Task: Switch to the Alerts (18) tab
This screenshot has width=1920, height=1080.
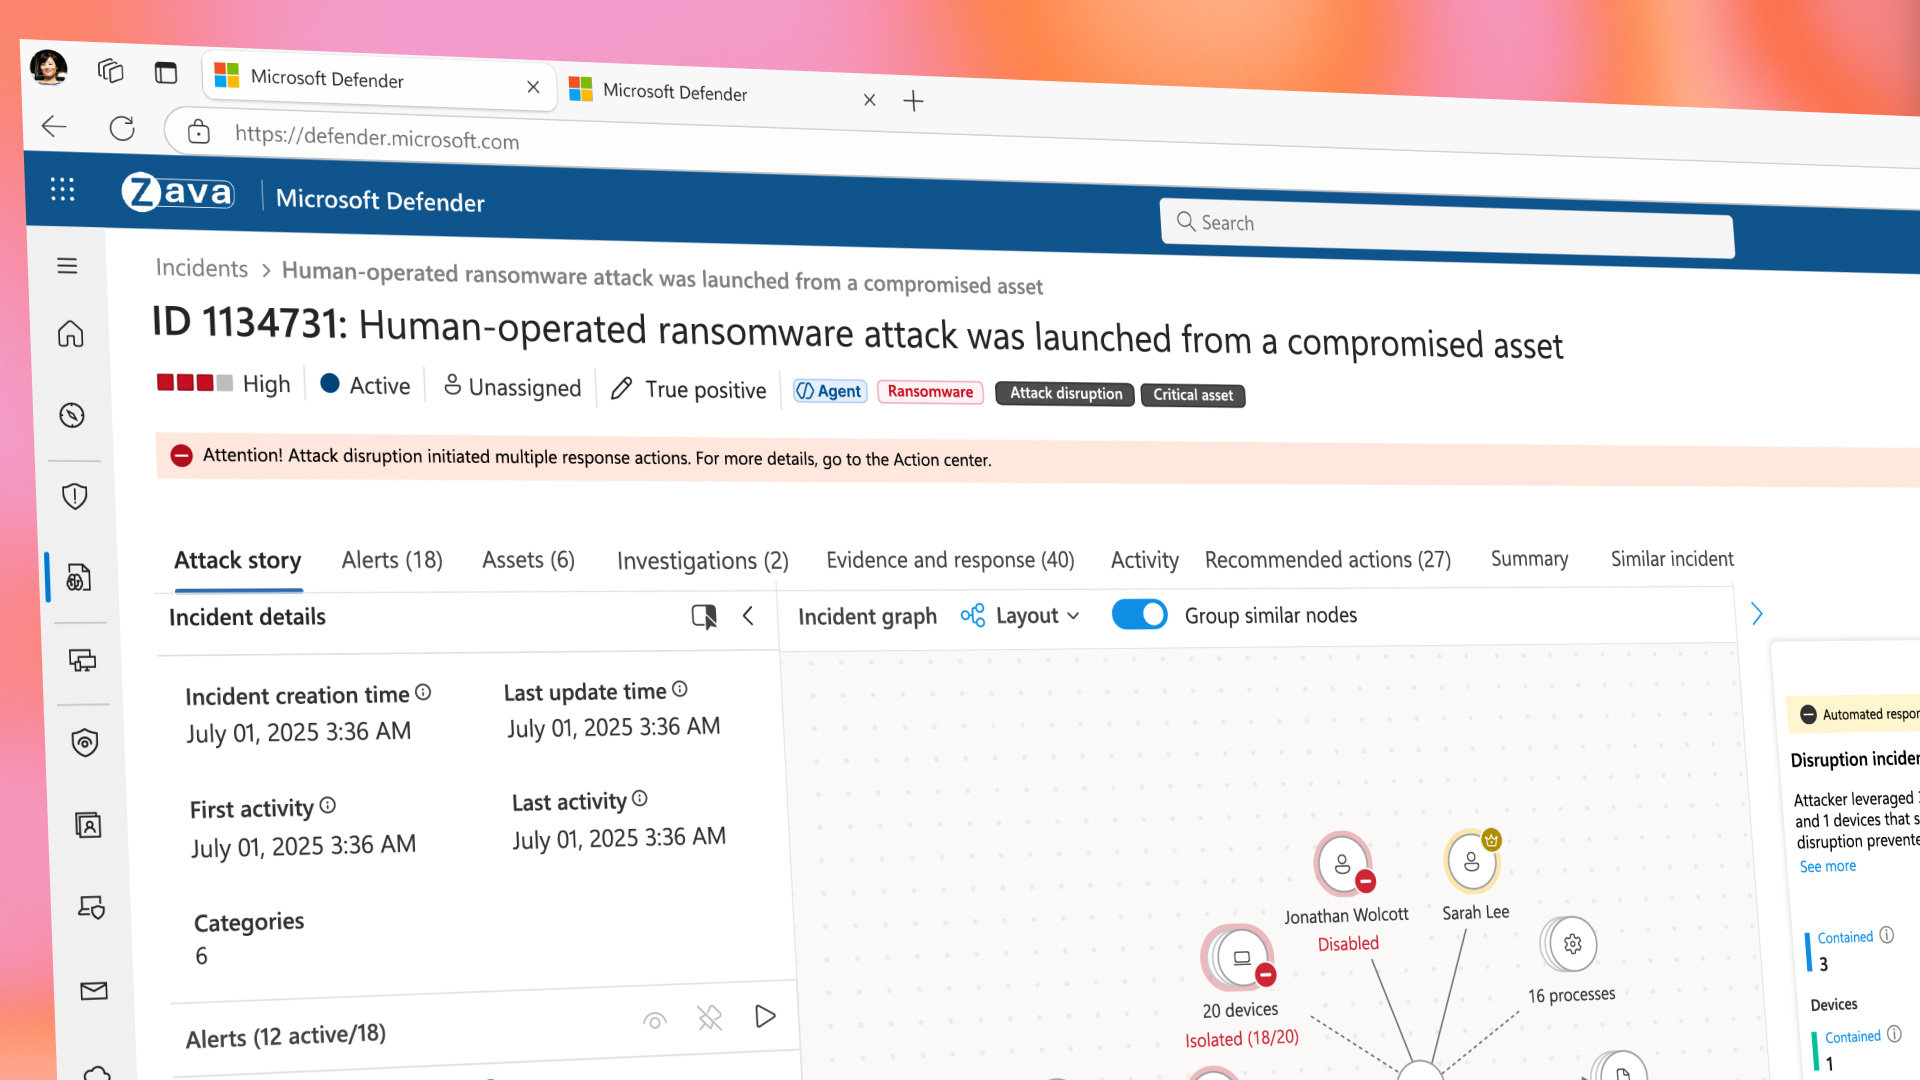Action: coord(391,560)
